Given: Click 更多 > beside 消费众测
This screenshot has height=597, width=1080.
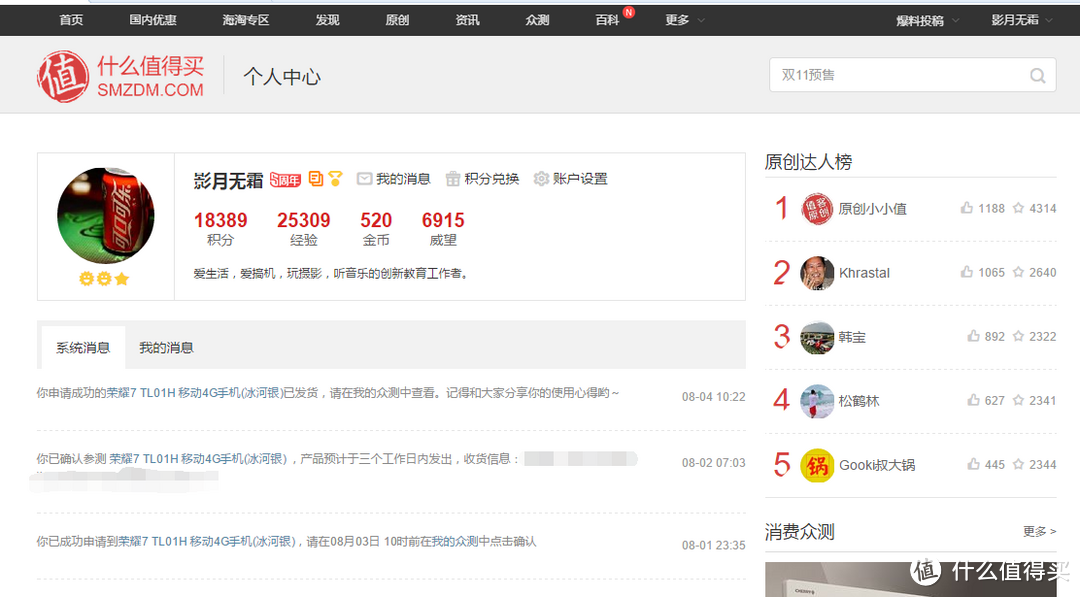Looking at the screenshot, I should pyautogui.click(x=1039, y=531).
